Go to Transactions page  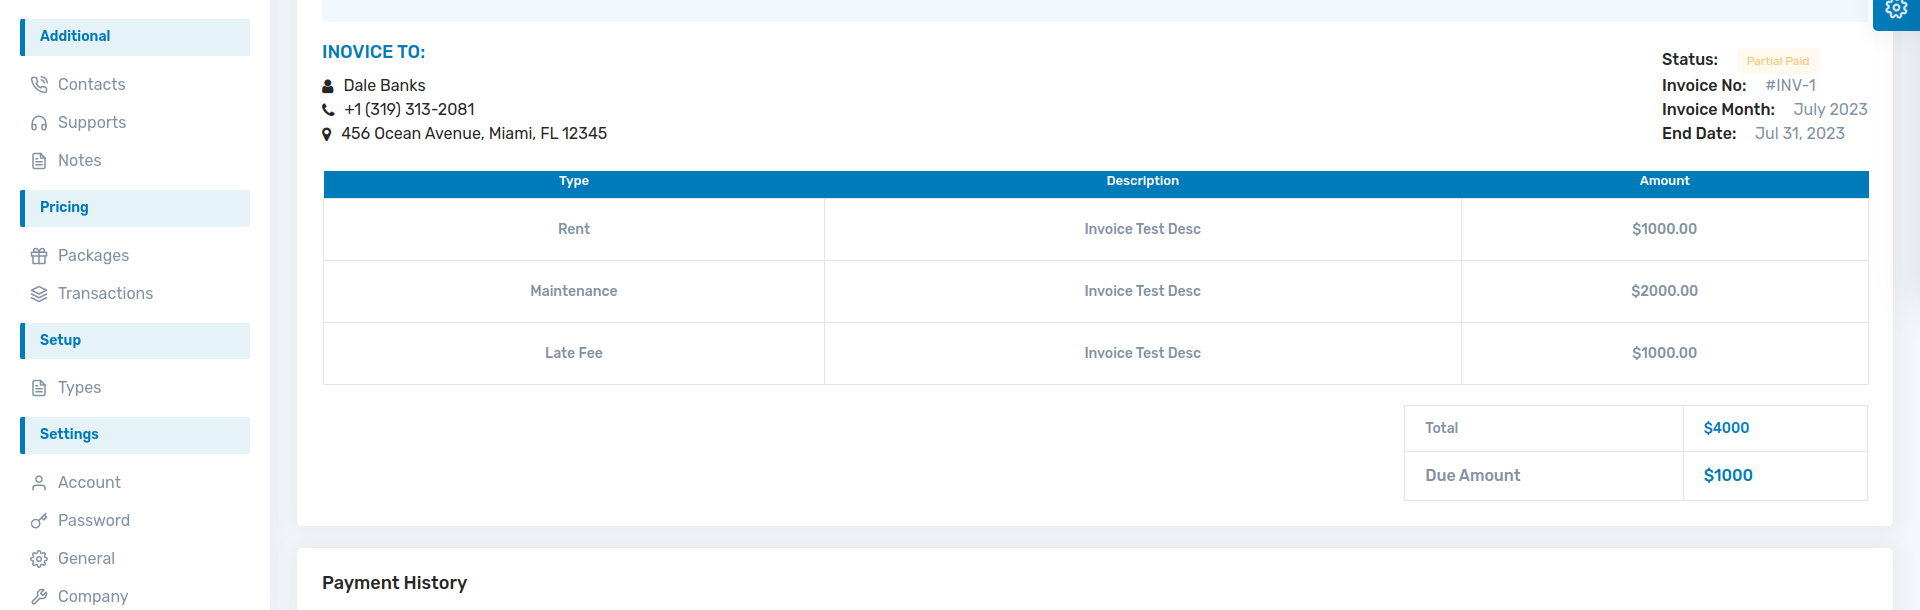pyautogui.click(x=105, y=294)
